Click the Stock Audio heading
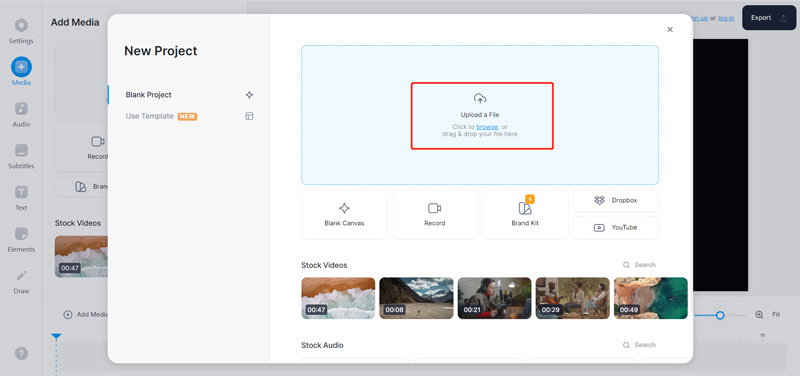800x376 pixels. (x=322, y=345)
